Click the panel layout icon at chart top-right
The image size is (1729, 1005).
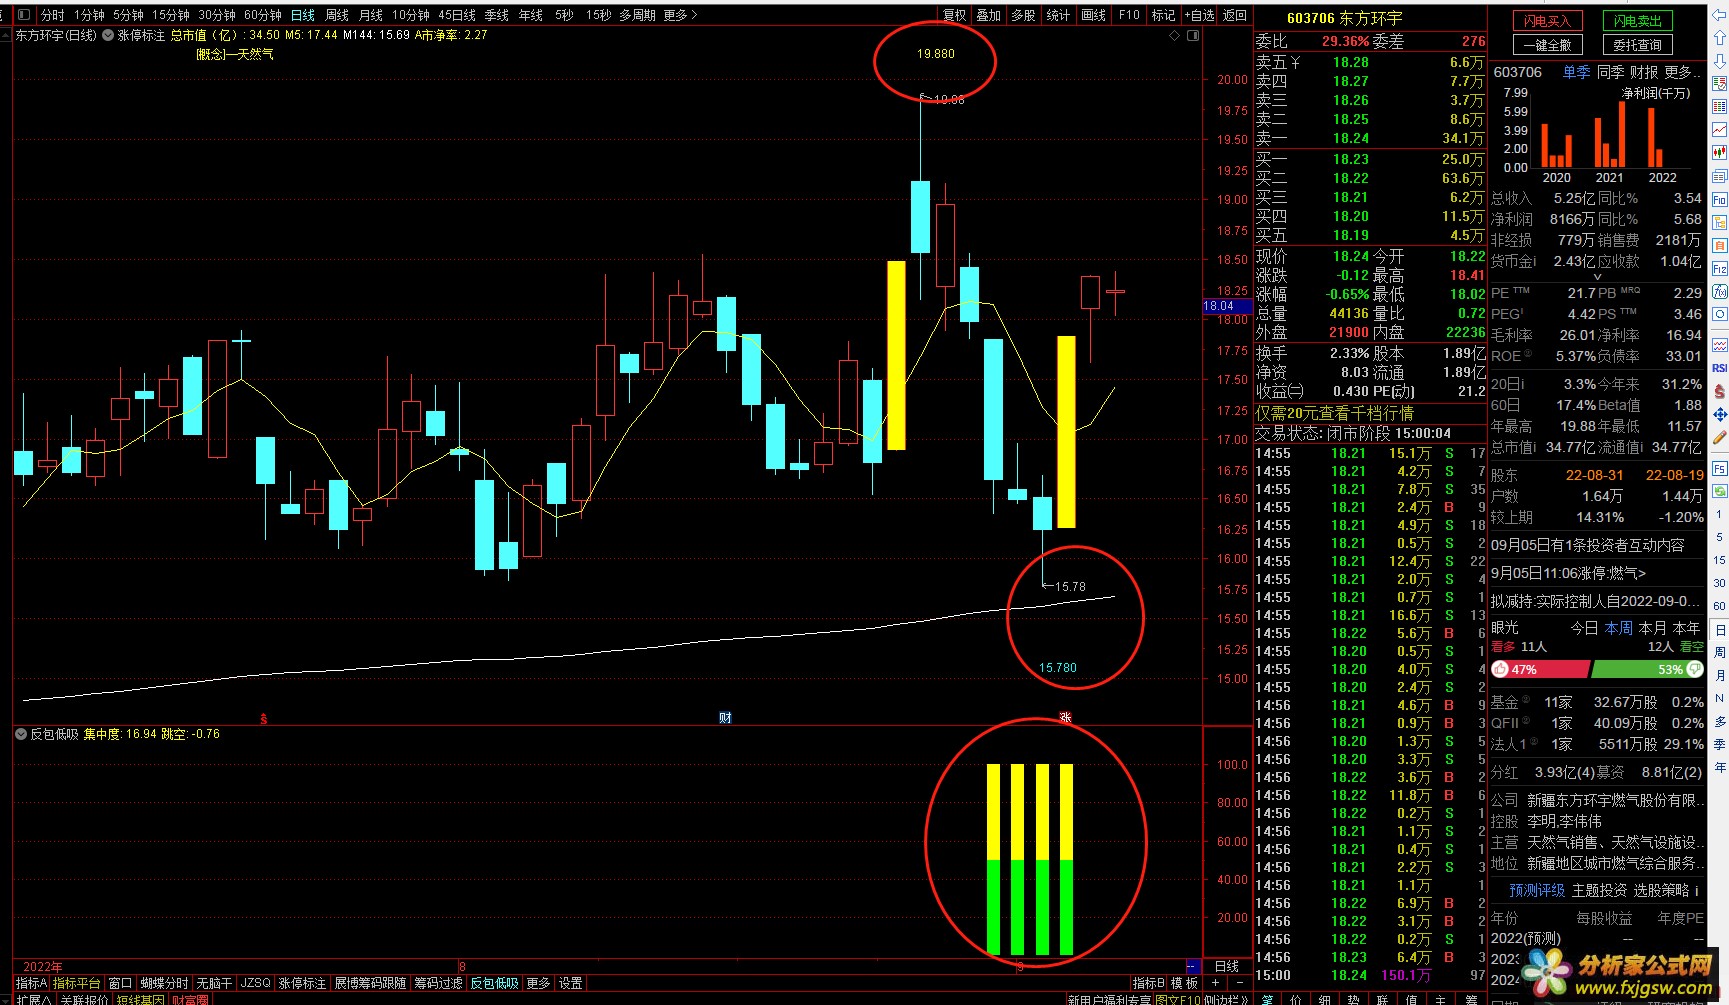(1192, 35)
